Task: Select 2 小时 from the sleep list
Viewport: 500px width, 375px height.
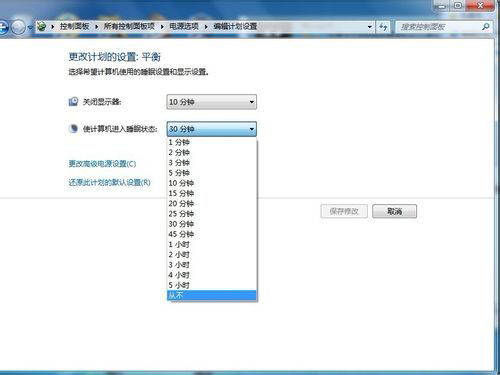Action: [x=212, y=255]
